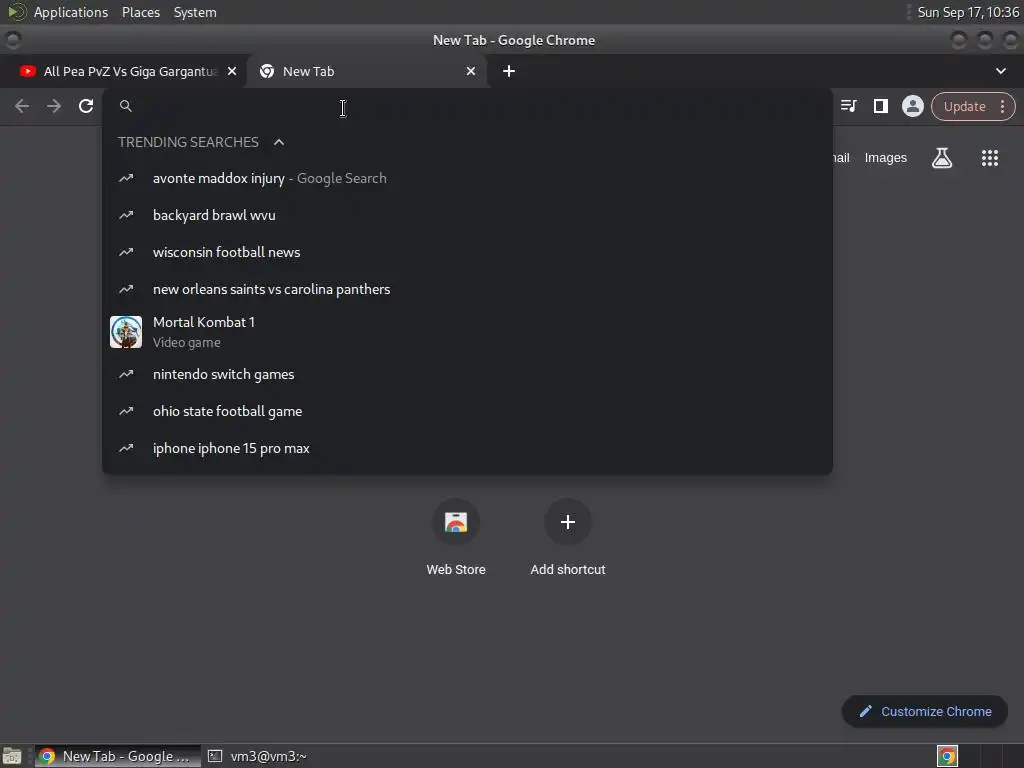This screenshot has width=1024, height=768.
Task: Click the clock showing Sun Sep 17
Action: tap(968, 12)
